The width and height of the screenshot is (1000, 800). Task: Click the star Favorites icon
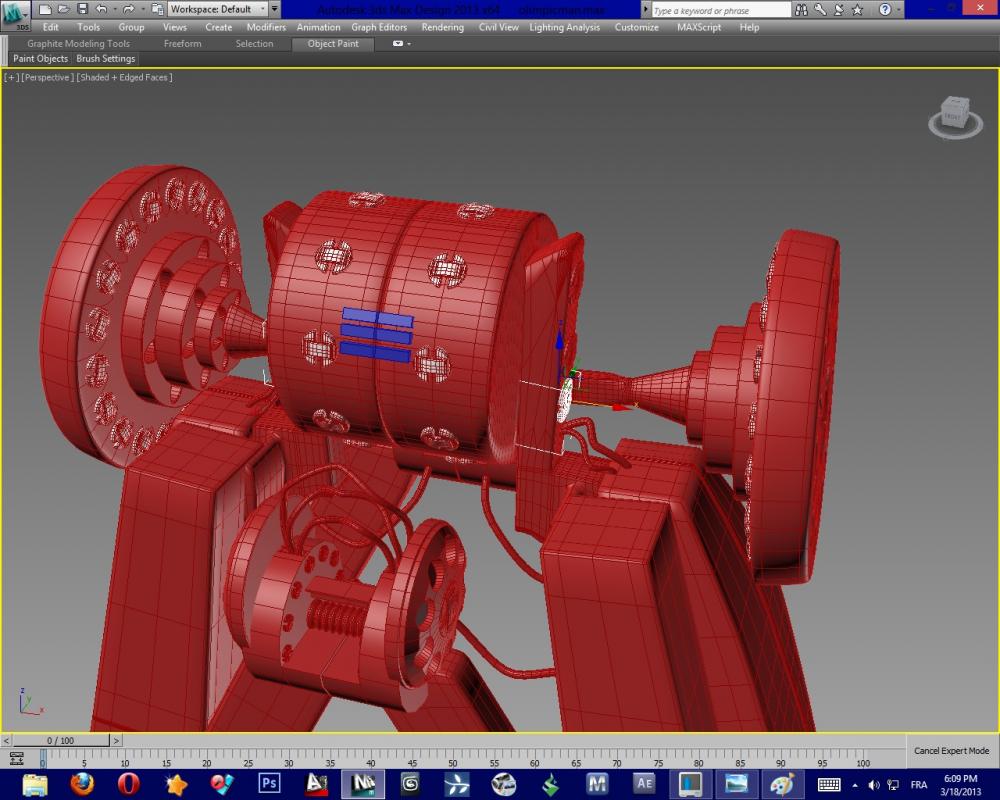pos(857,10)
